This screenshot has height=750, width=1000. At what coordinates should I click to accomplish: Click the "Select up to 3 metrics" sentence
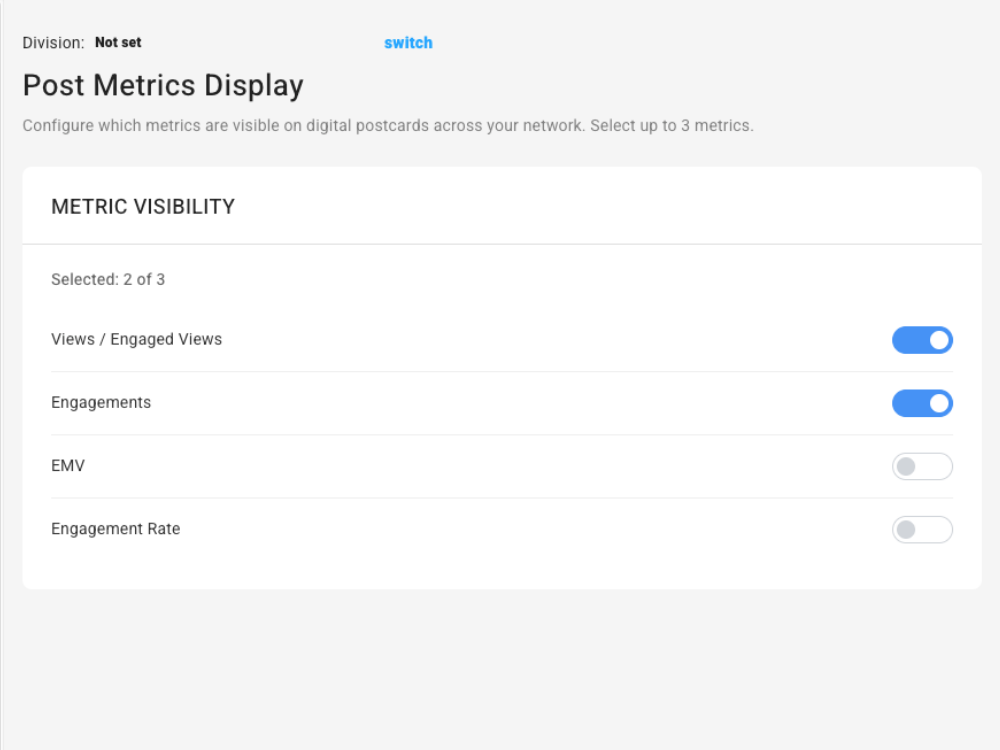(x=671, y=127)
